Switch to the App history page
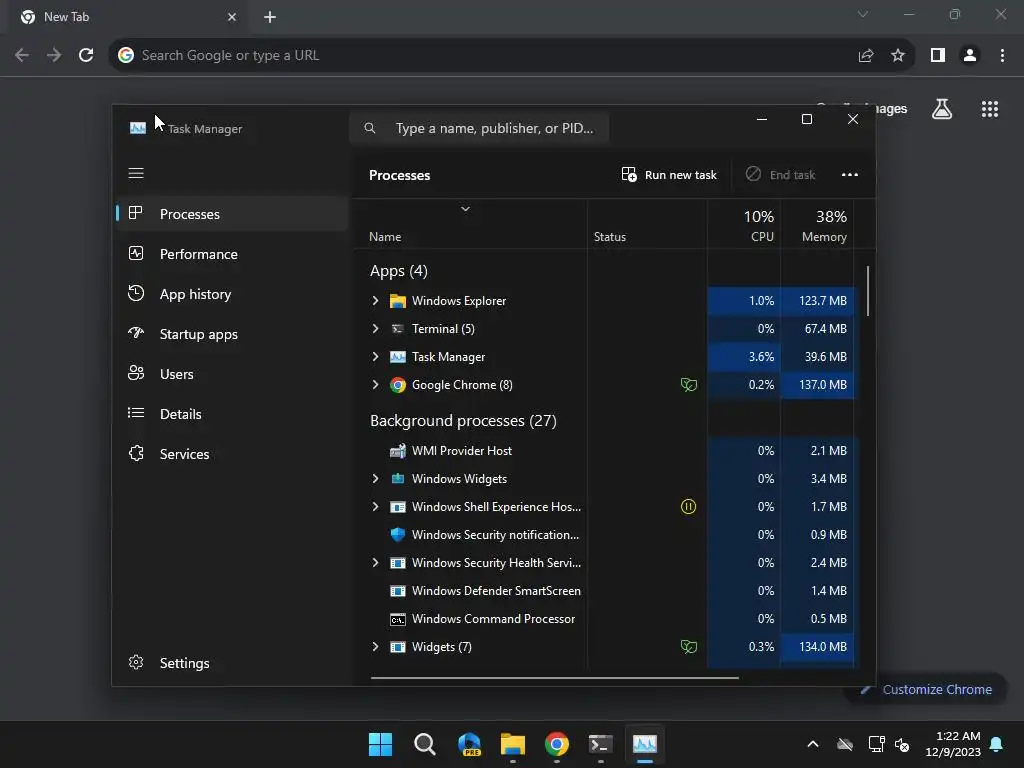The image size is (1024, 768). [x=232, y=294]
